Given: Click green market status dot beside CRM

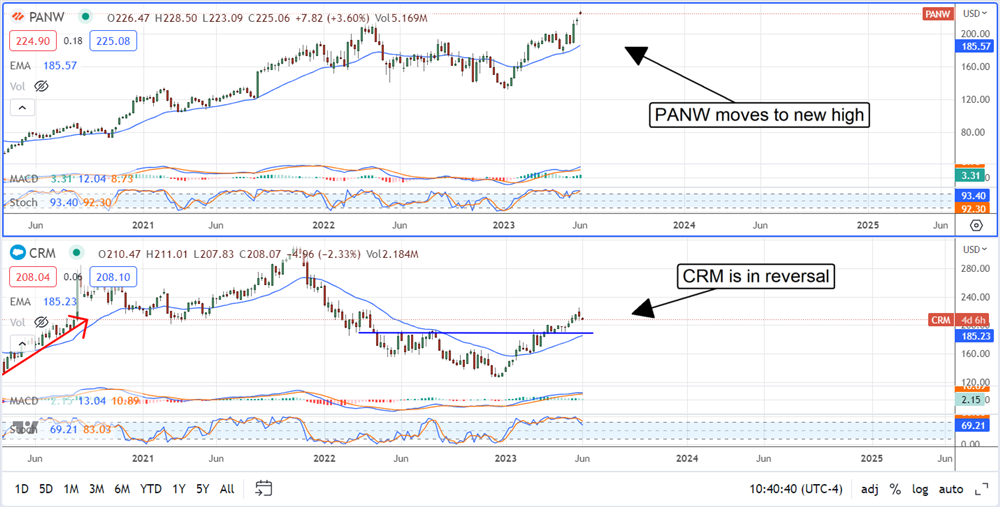Looking at the screenshot, I should click(x=75, y=253).
